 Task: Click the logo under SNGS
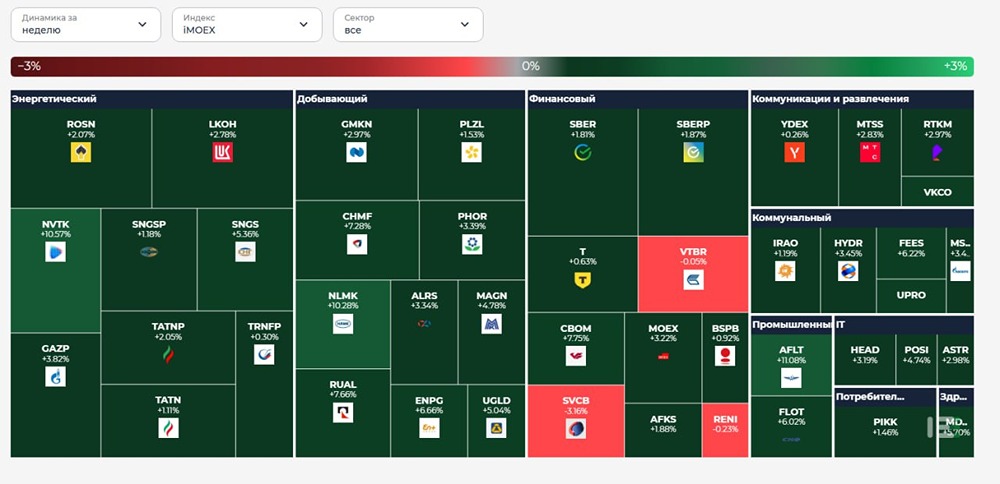(x=245, y=251)
